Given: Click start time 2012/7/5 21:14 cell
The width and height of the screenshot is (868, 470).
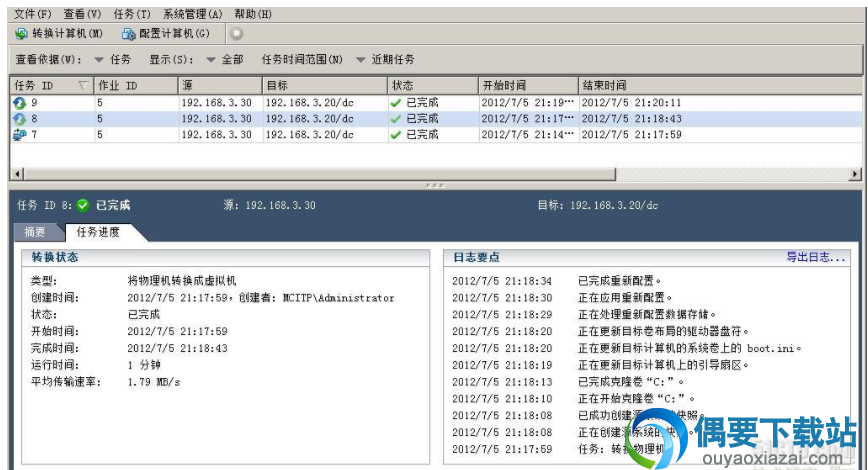Looking at the screenshot, I should pos(528,135).
